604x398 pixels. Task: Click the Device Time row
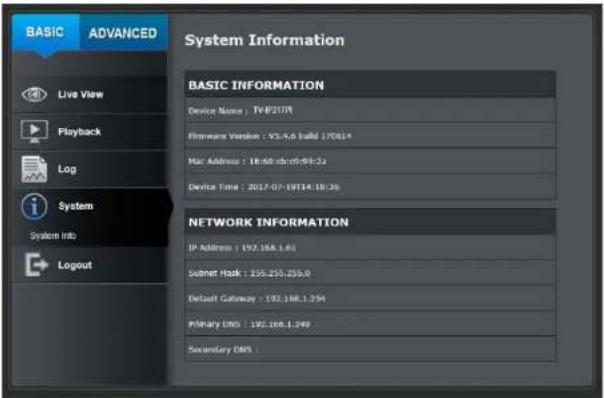point(370,187)
